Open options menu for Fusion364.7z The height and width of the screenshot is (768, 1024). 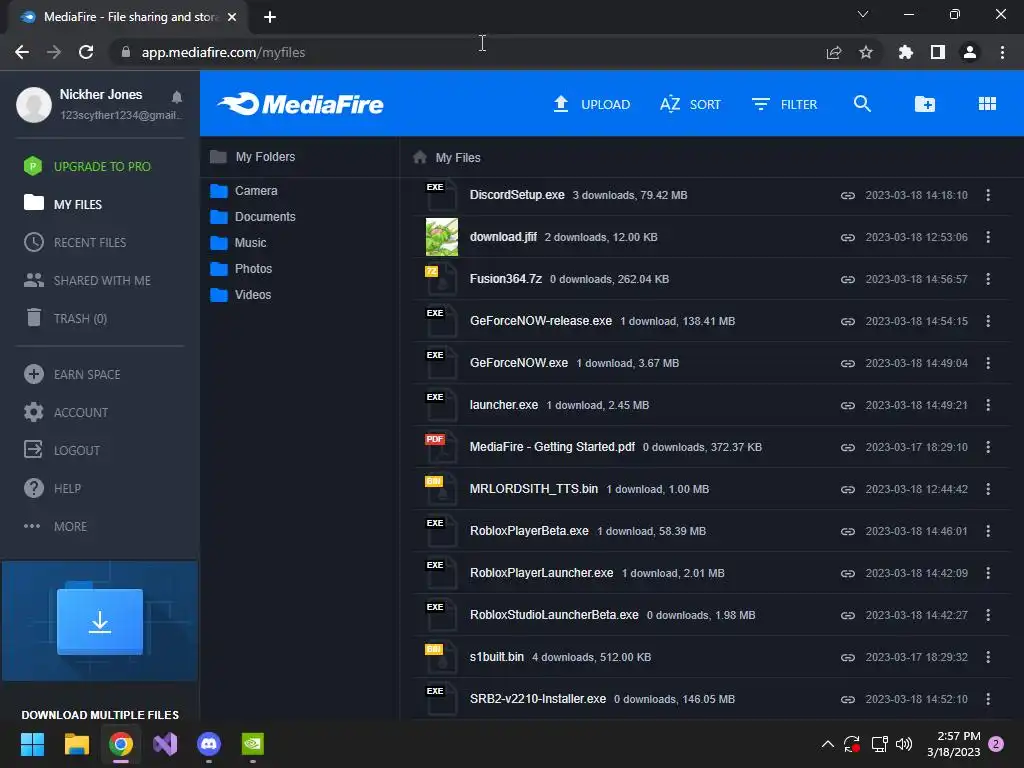987,279
